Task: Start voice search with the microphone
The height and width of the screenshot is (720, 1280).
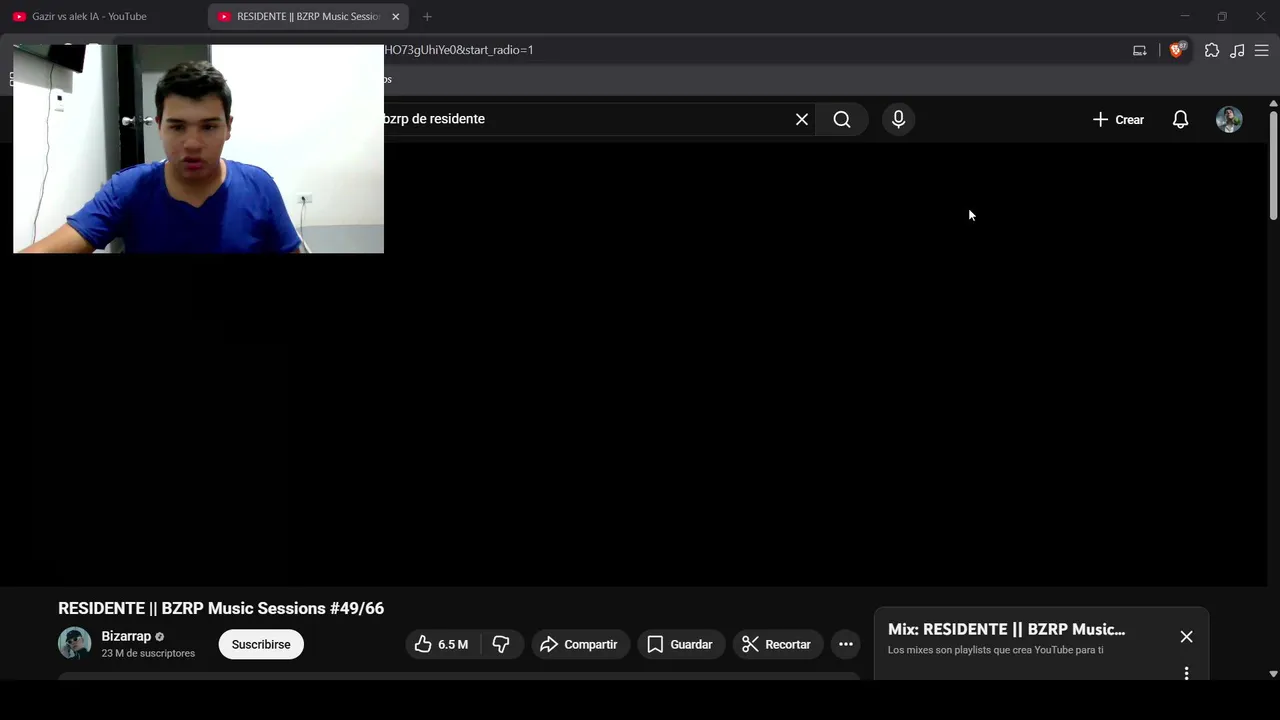Action: coord(898,119)
